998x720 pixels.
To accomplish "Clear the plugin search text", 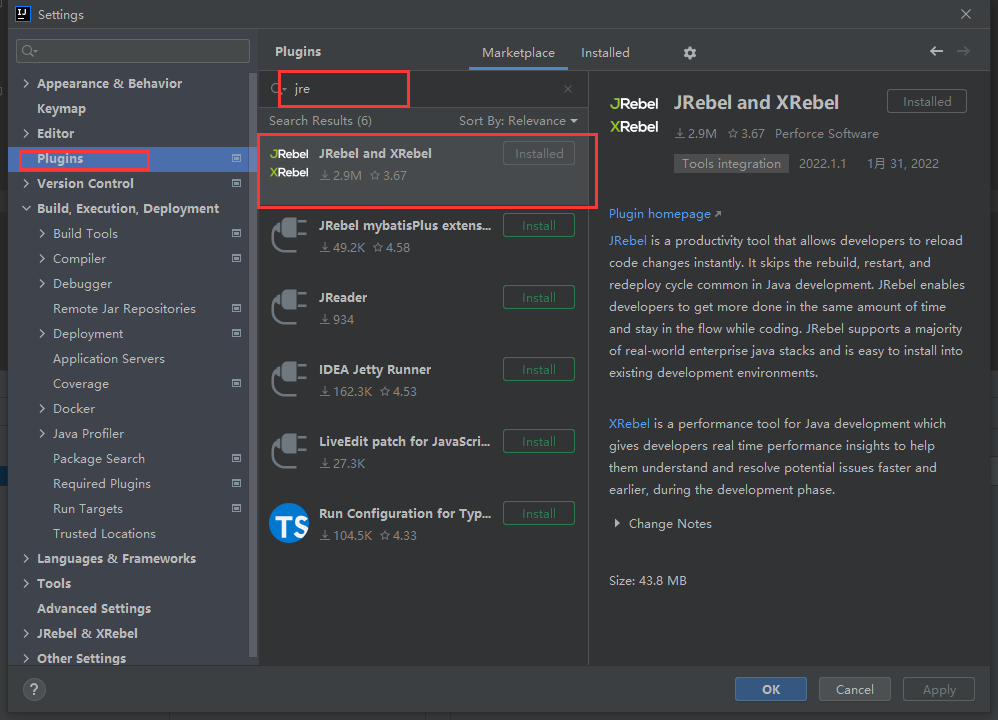I will point(568,89).
